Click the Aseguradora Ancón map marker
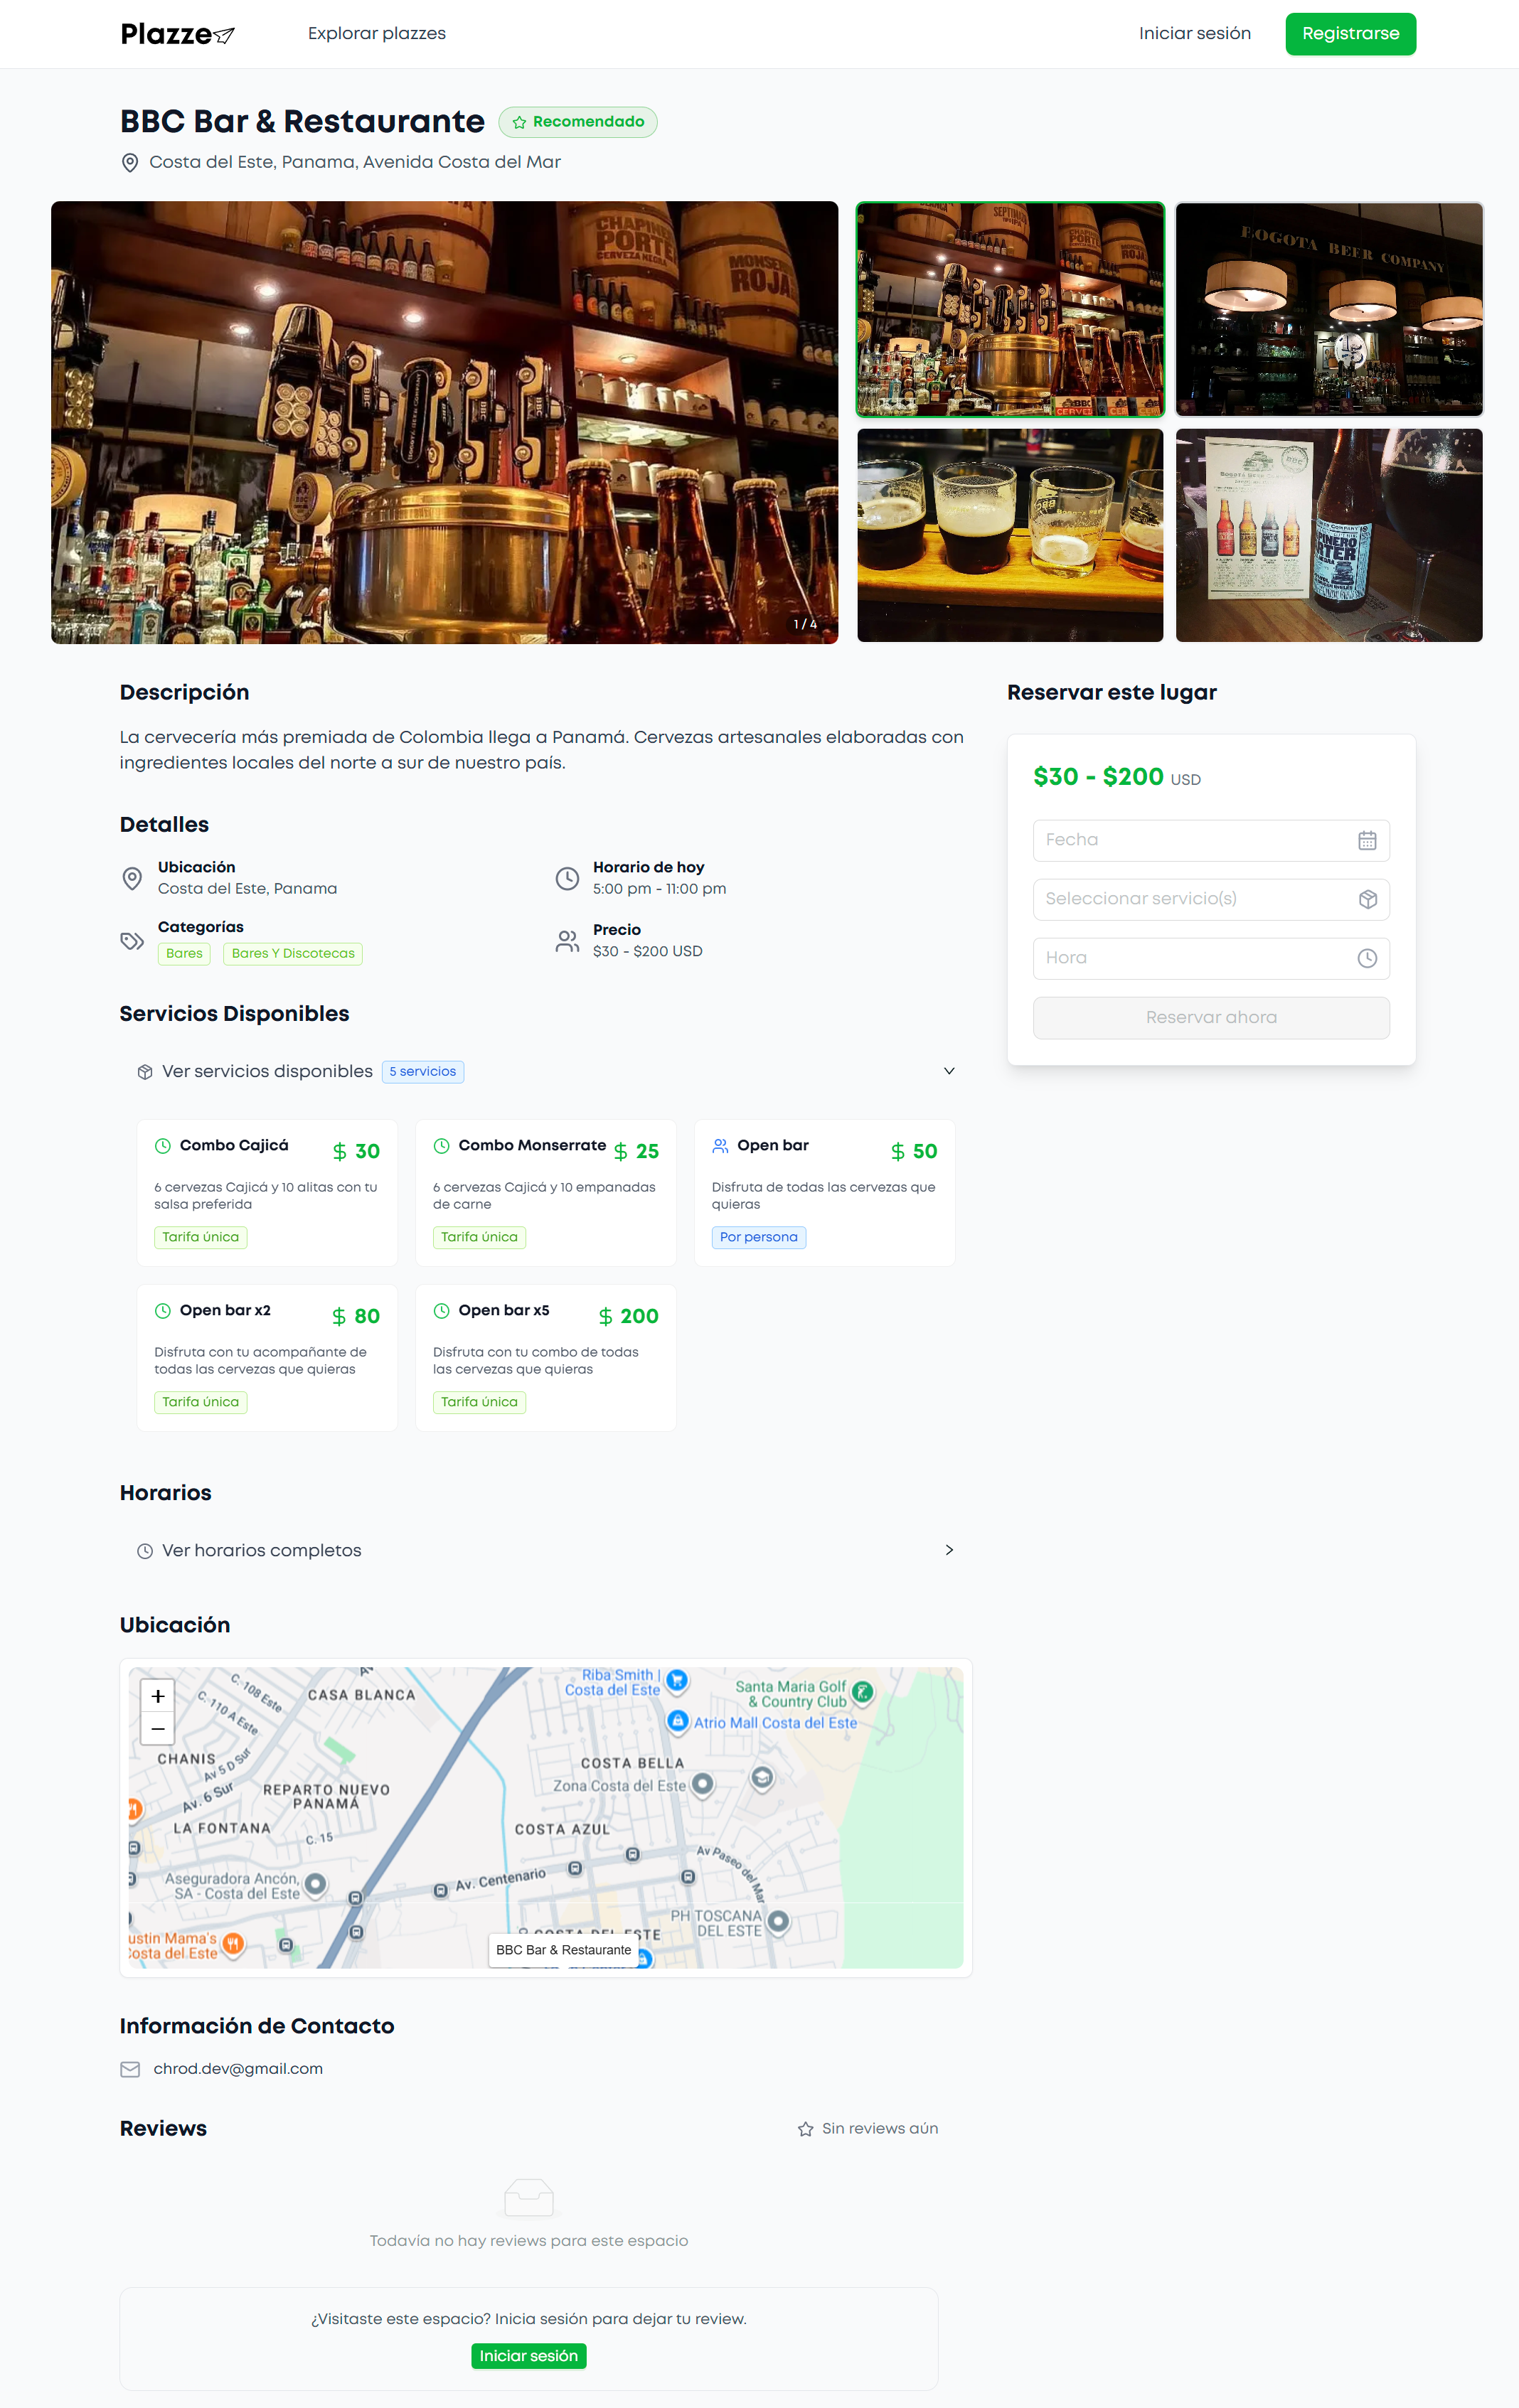This screenshot has width=1519, height=2408. 315,1885
